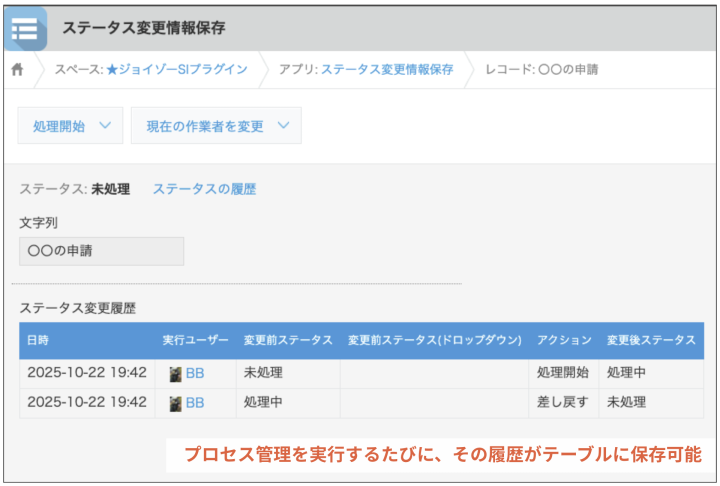Image resolution: width=720 pixels, height=486 pixels.
Task: Go to portal via home icon
Action: pos(17,69)
